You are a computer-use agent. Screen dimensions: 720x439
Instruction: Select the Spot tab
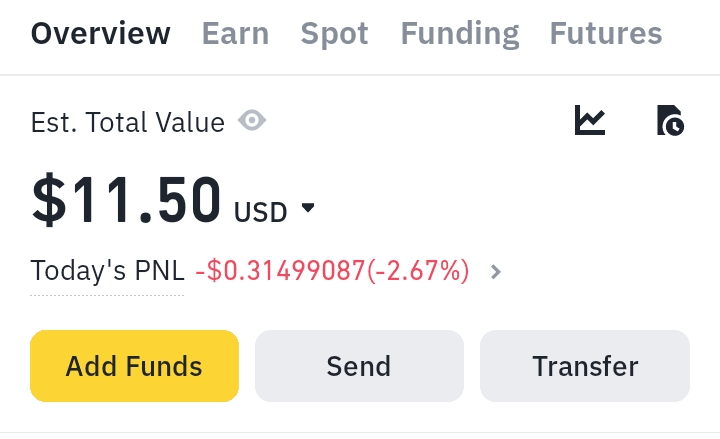point(334,34)
